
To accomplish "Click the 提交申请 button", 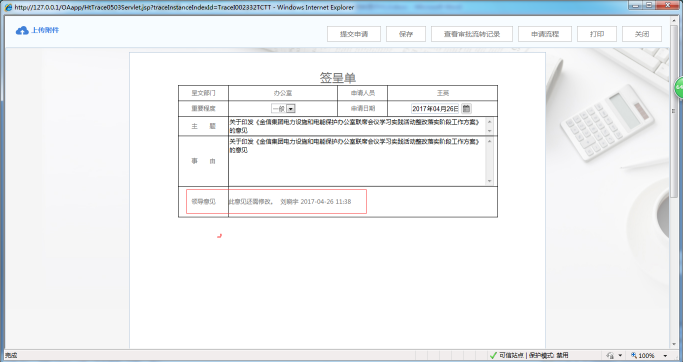I will pos(354,34).
